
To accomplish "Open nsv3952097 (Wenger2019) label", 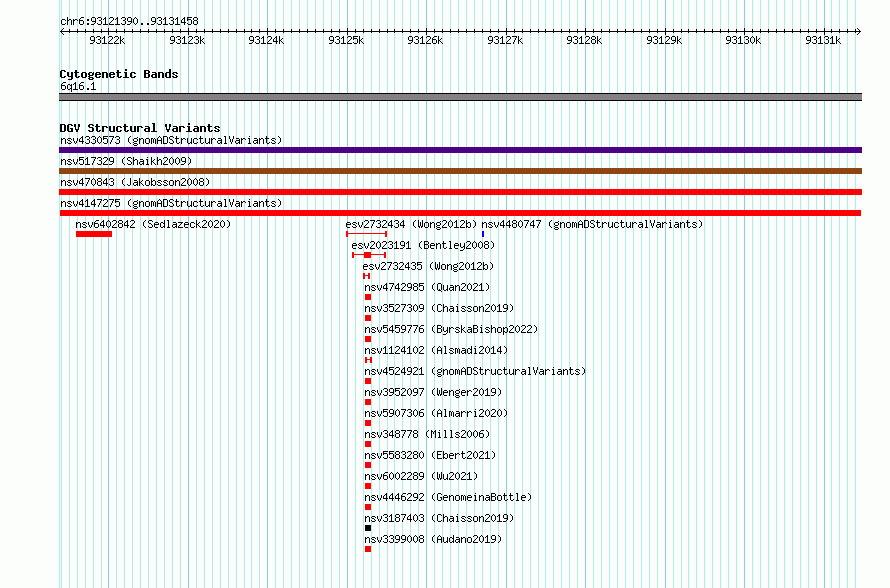I will click(433, 392).
